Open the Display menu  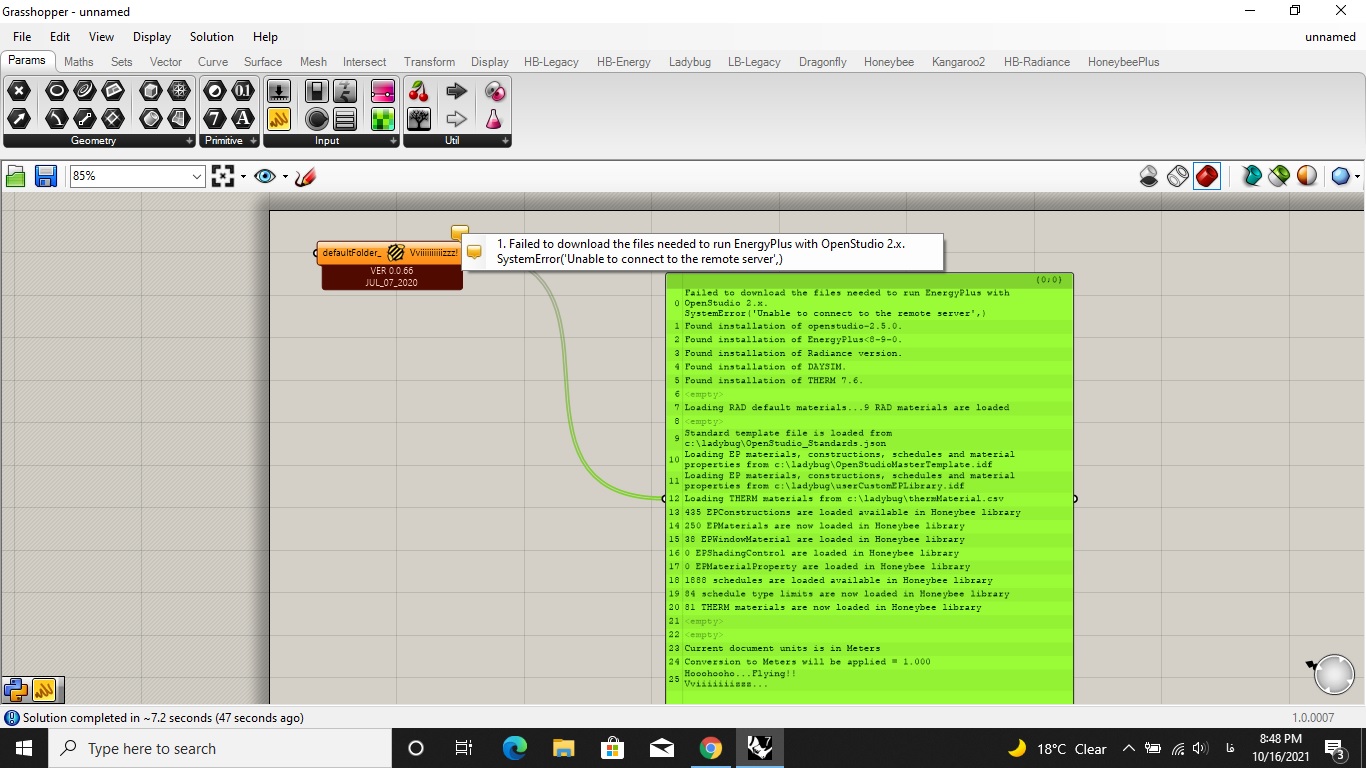152,37
